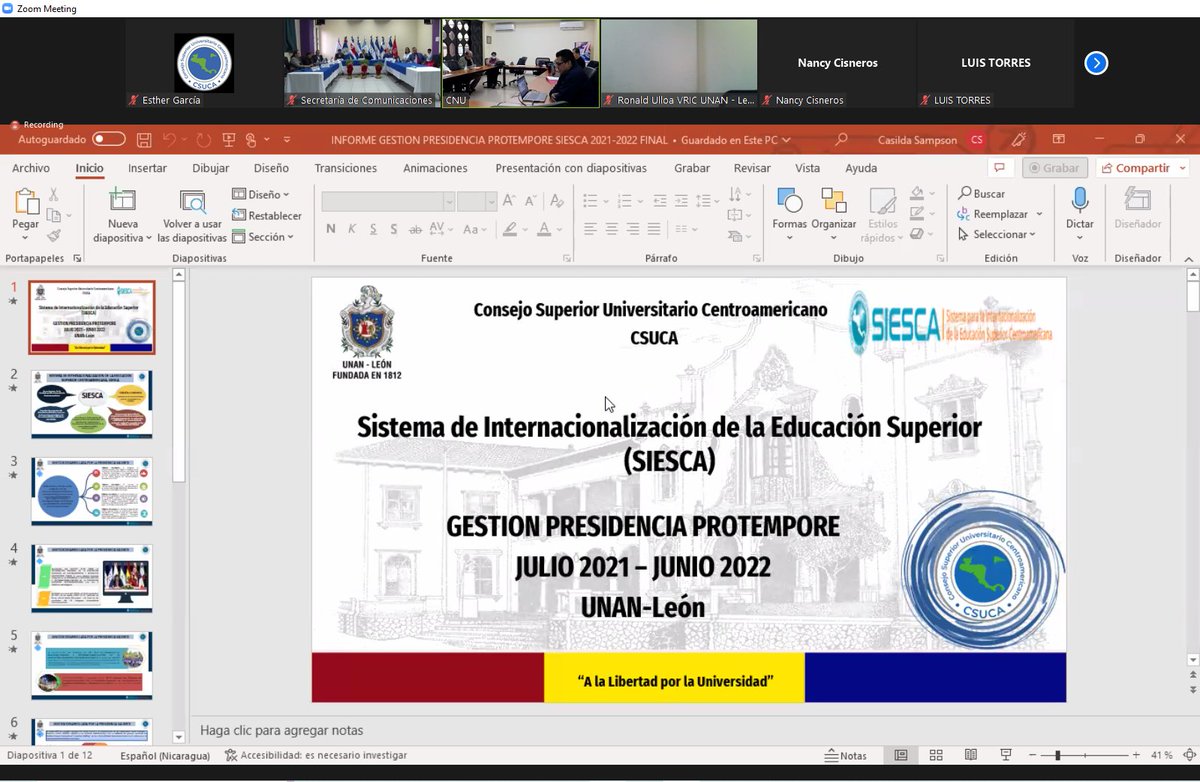The image size is (1200, 782).
Task: Click the Undo arrow icon
Action: (169, 140)
